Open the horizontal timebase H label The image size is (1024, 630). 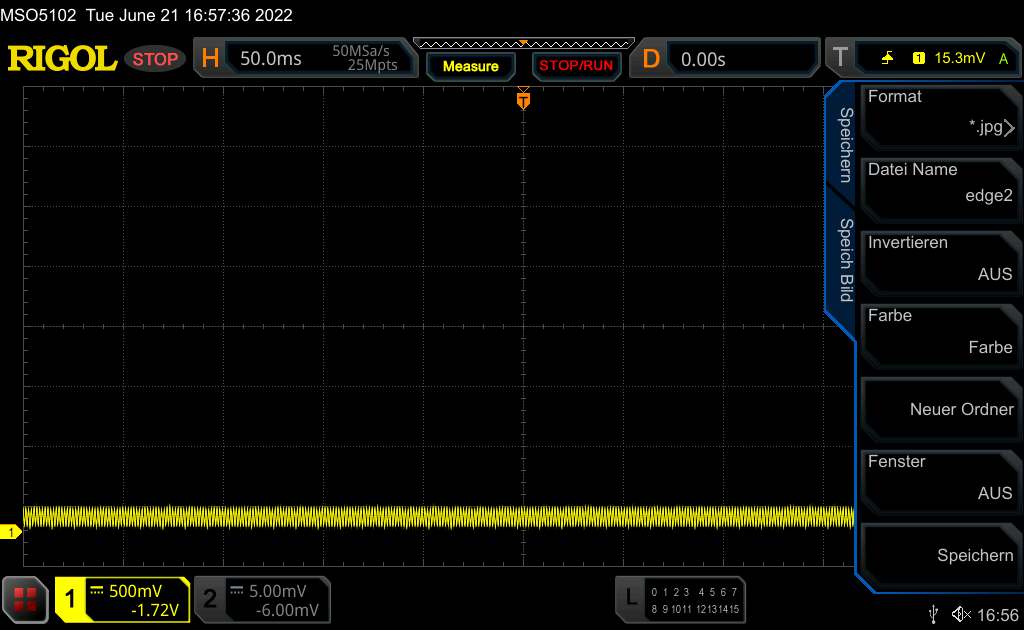tap(210, 58)
